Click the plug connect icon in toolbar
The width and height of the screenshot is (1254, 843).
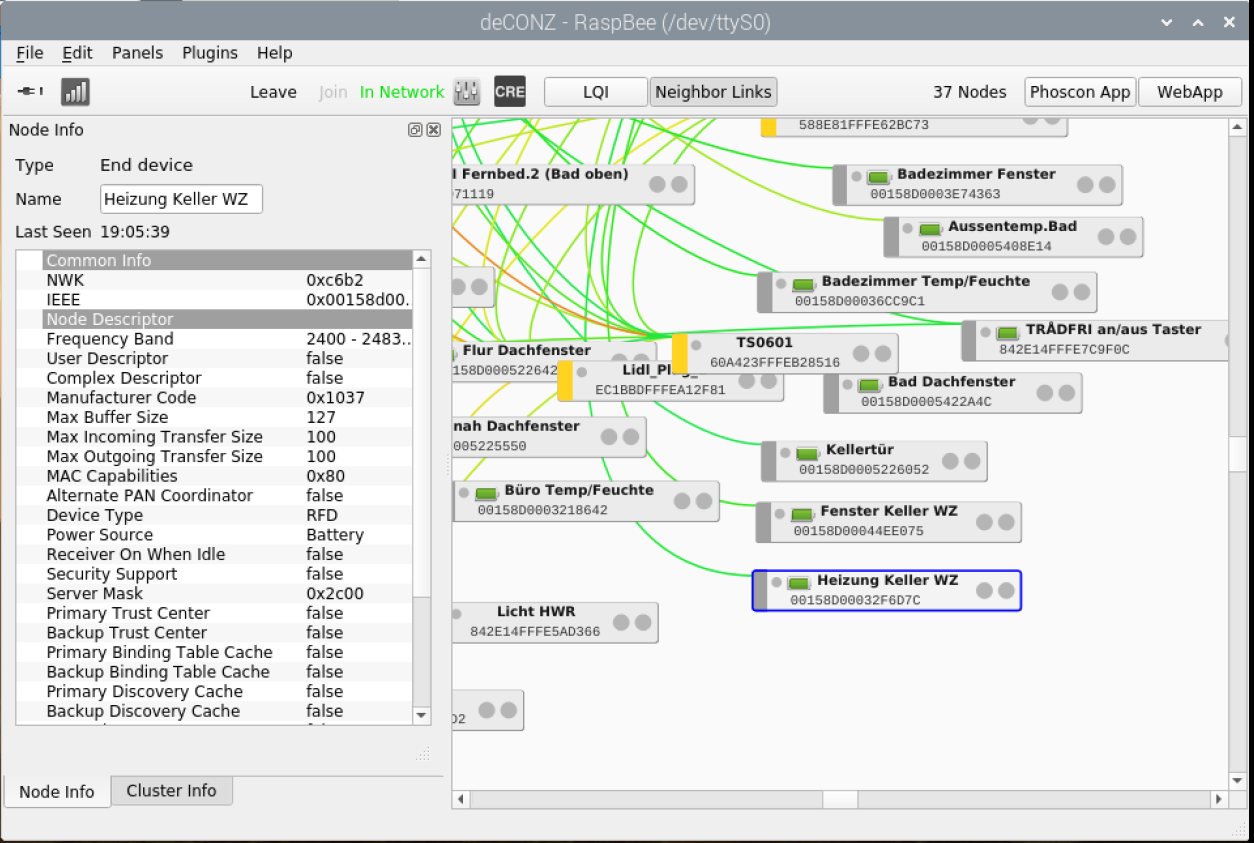coord(31,92)
